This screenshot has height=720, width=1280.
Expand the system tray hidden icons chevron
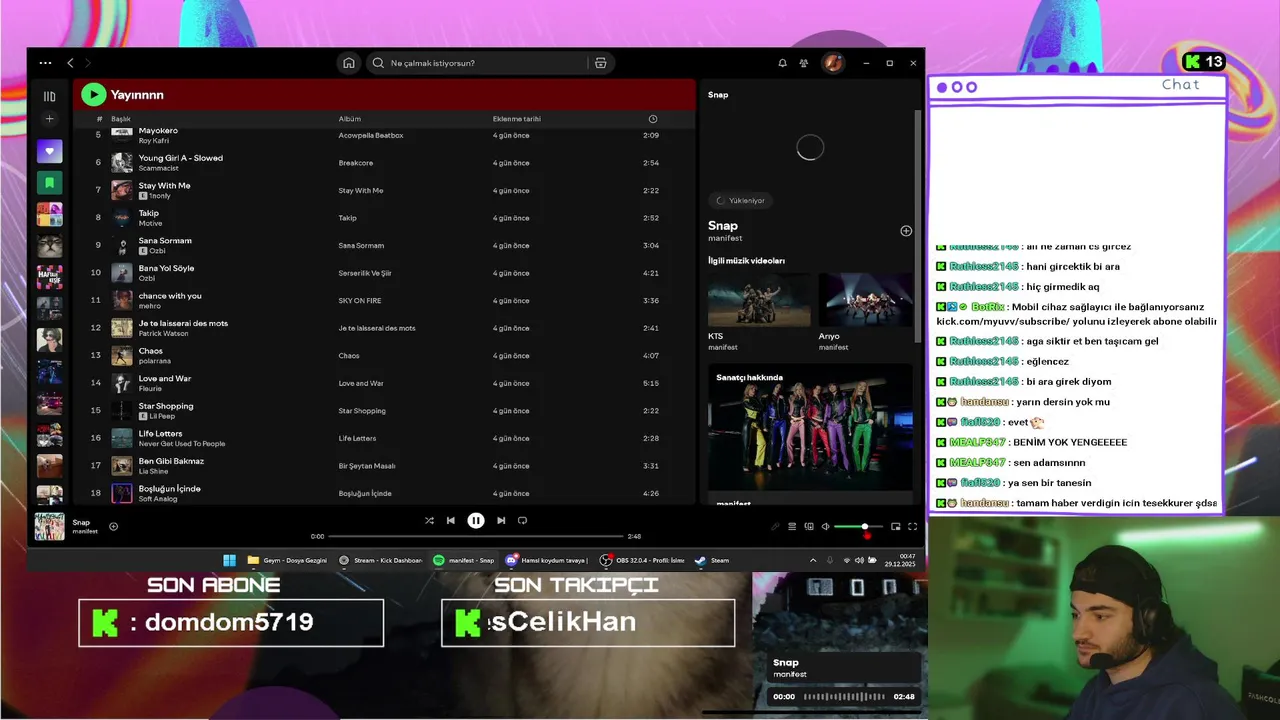click(x=813, y=560)
